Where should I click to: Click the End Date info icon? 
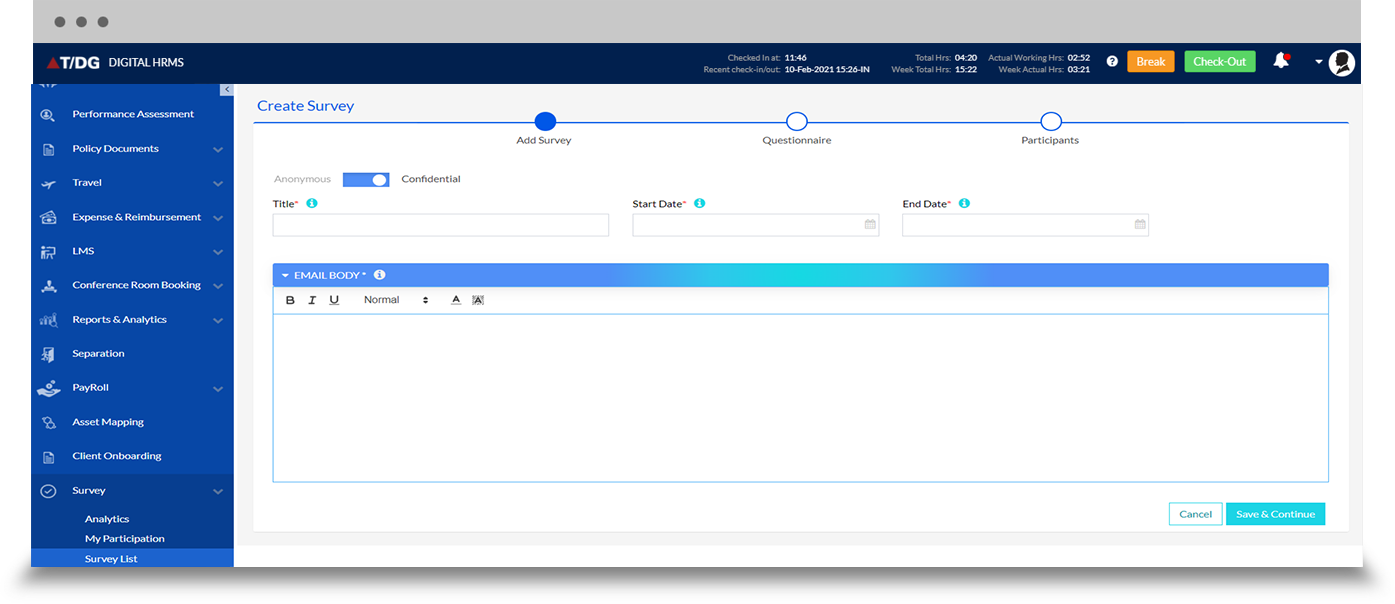coord(964,203)
